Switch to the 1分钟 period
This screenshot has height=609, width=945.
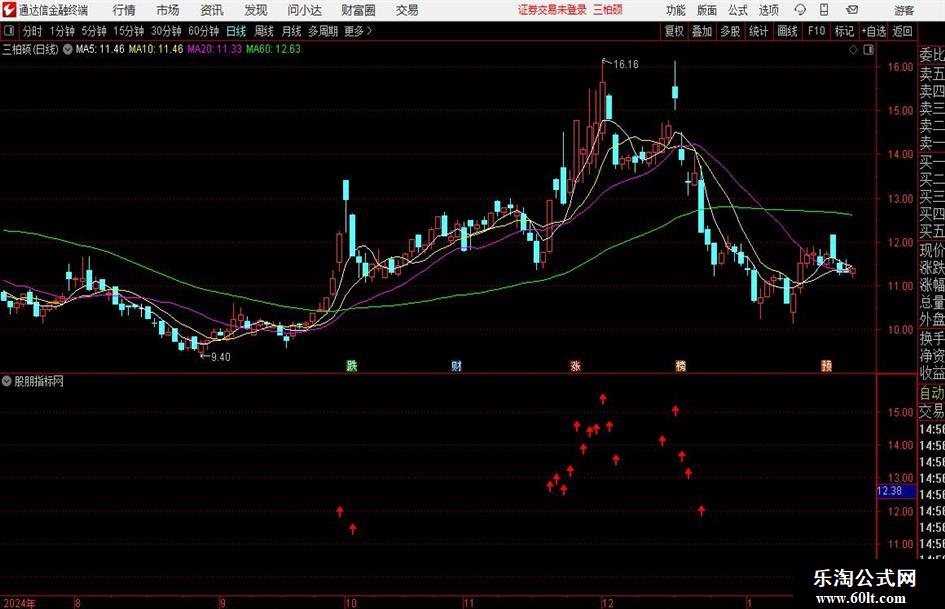click(62, 31)
